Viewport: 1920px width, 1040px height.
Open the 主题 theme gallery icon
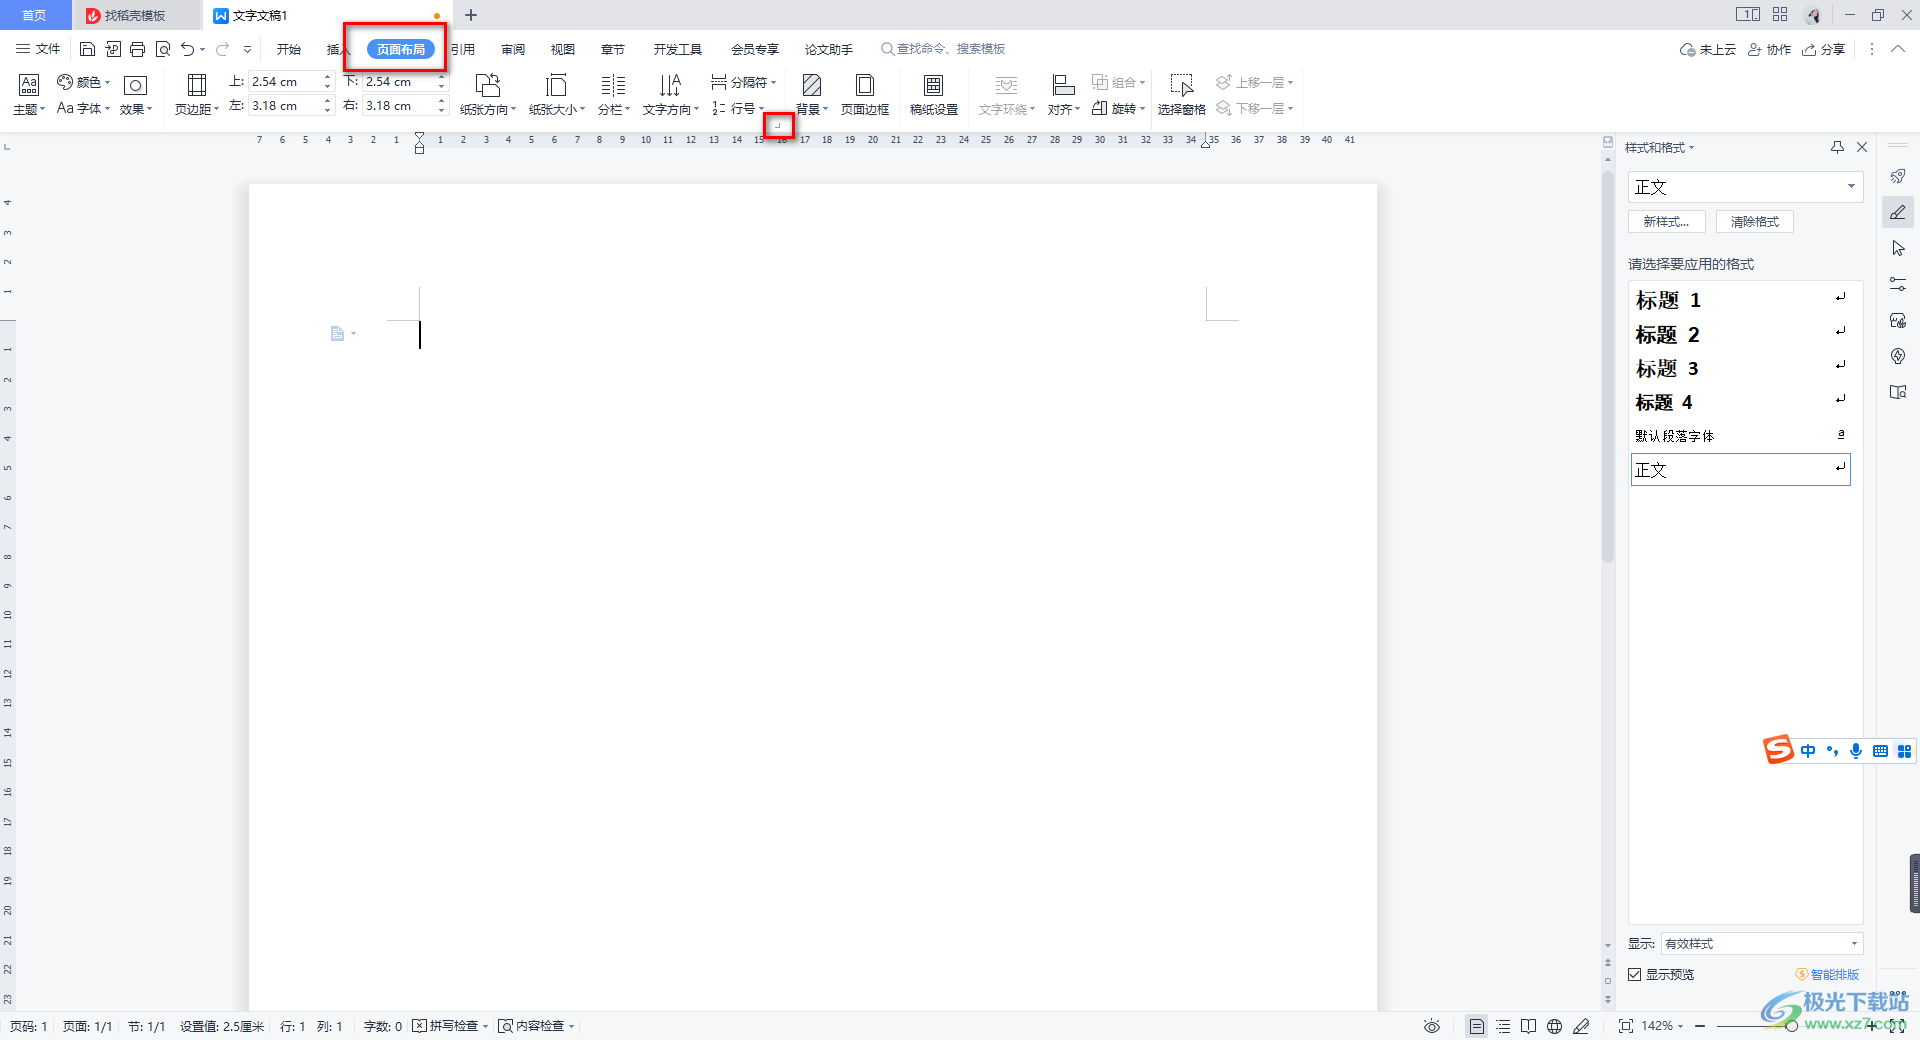pos(29,85)
